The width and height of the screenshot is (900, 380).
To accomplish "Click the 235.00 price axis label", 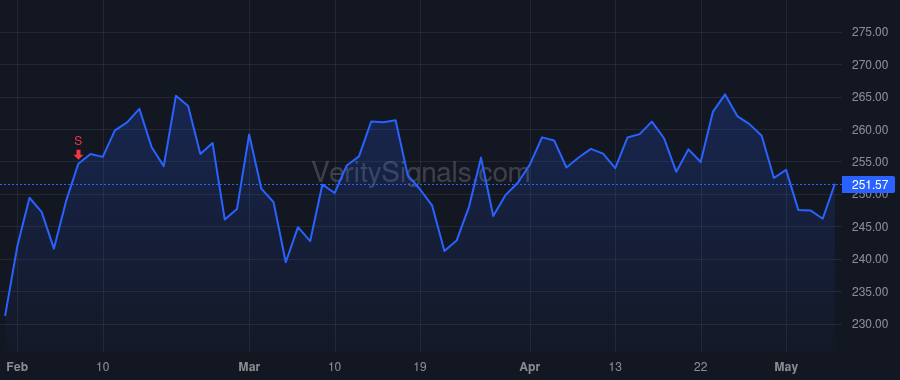I will coord(870,292).
